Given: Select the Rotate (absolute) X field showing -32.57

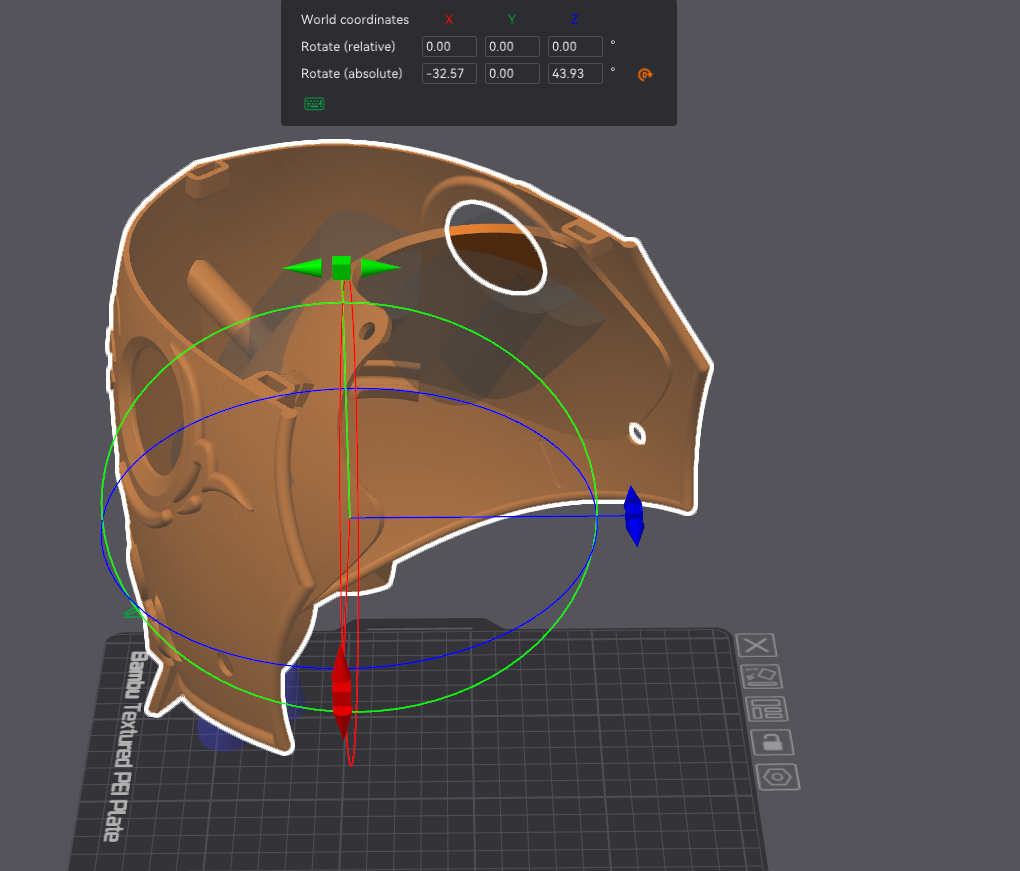Looking at the screenshot, I should 449,74.
